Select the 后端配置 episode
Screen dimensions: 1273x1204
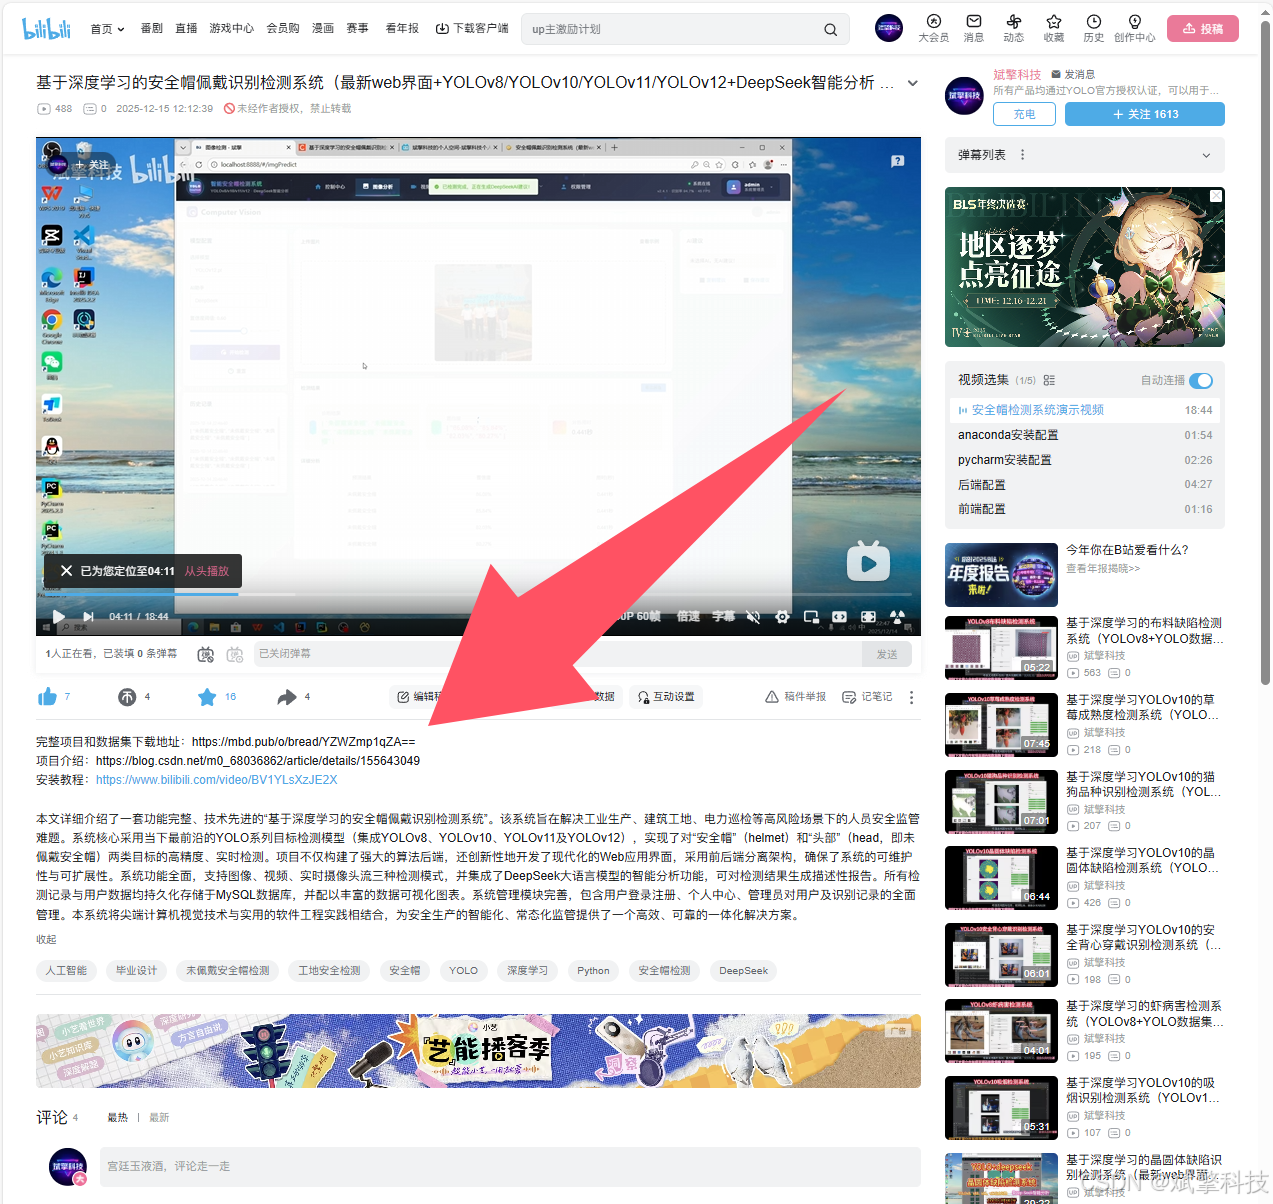coord(1085,484)
